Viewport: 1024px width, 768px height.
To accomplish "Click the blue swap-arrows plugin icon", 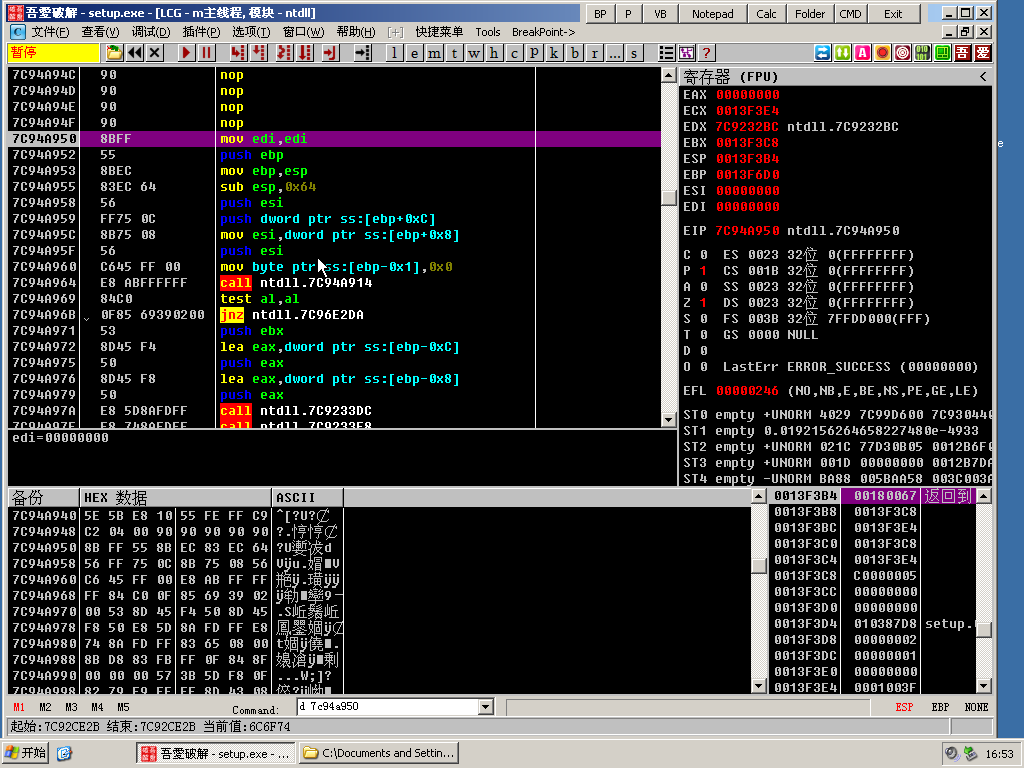I will [x=823, y=53].
